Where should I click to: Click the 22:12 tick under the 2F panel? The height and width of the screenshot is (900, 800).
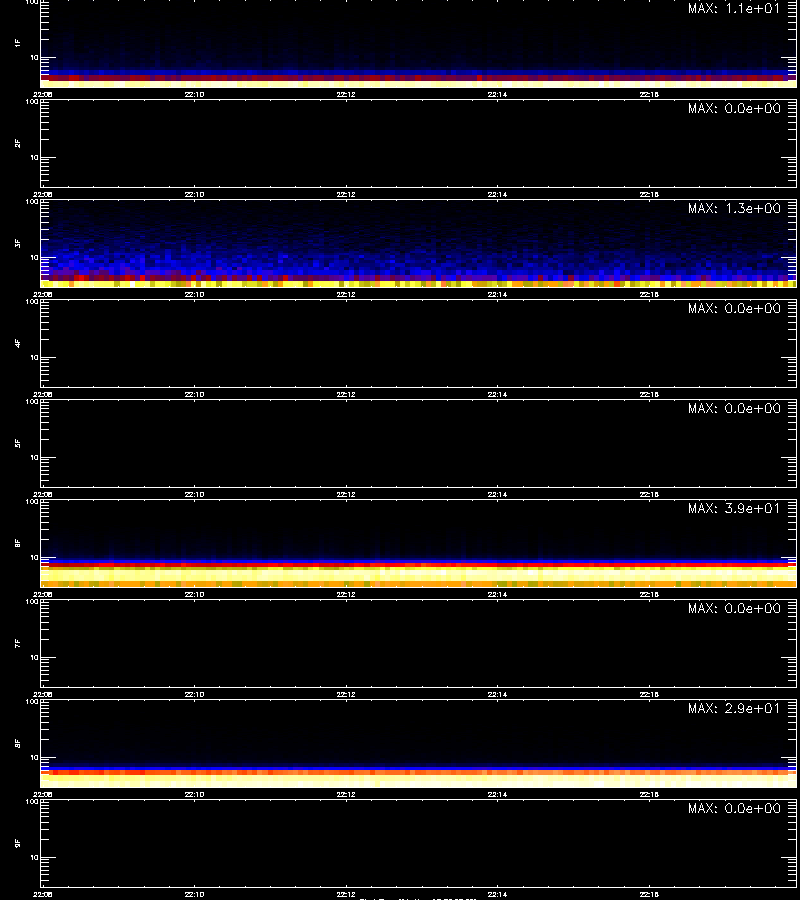click(345, 195)
